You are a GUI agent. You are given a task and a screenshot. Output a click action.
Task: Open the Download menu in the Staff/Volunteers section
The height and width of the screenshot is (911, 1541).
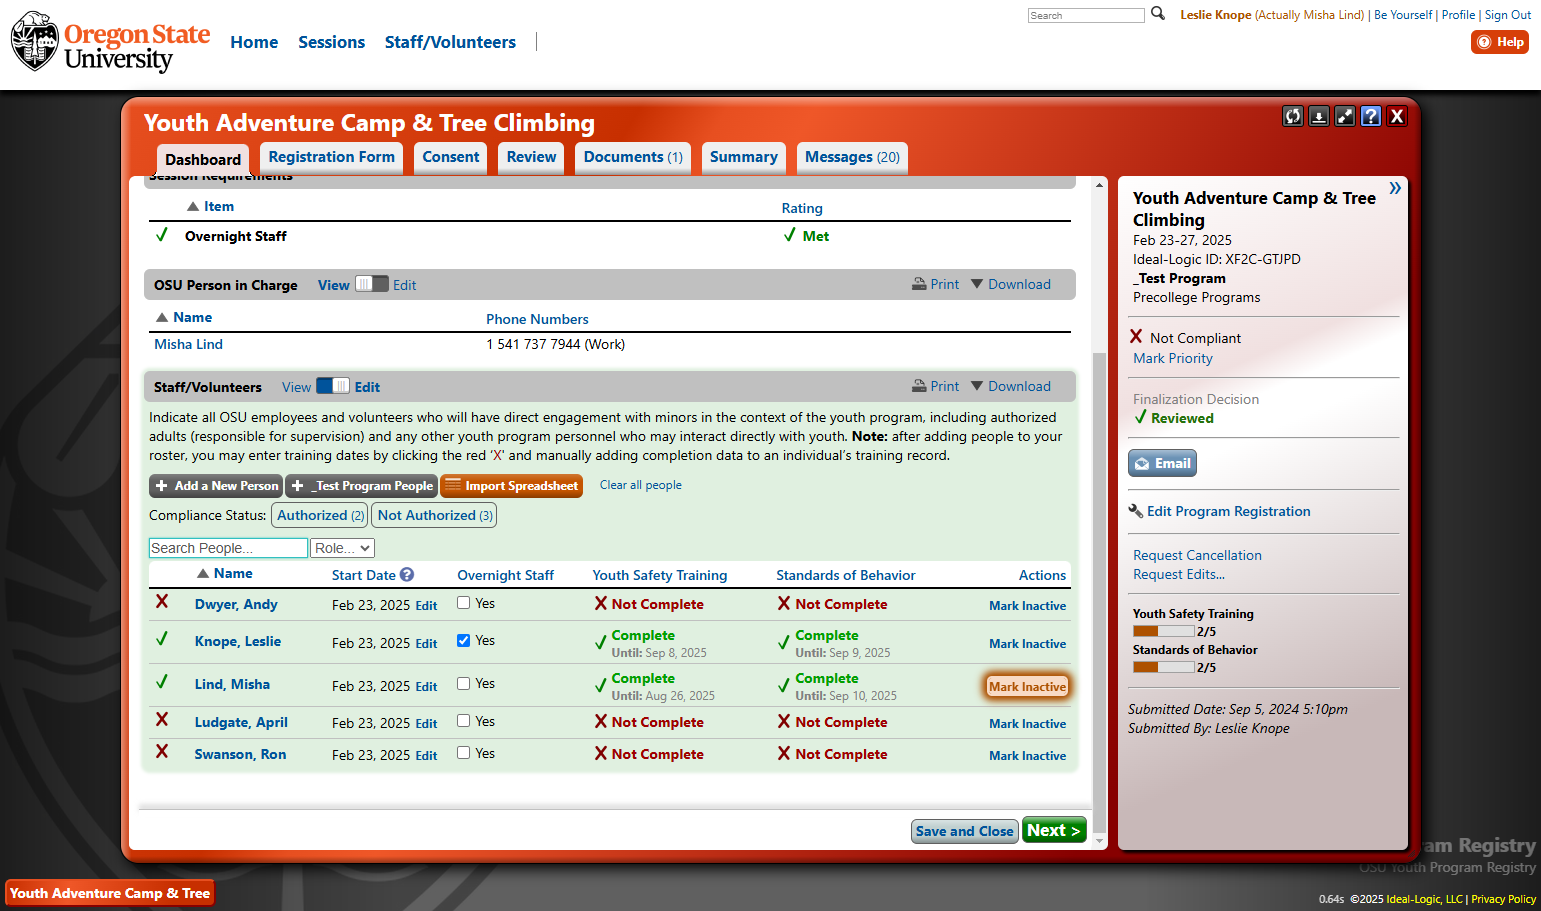1011,386
